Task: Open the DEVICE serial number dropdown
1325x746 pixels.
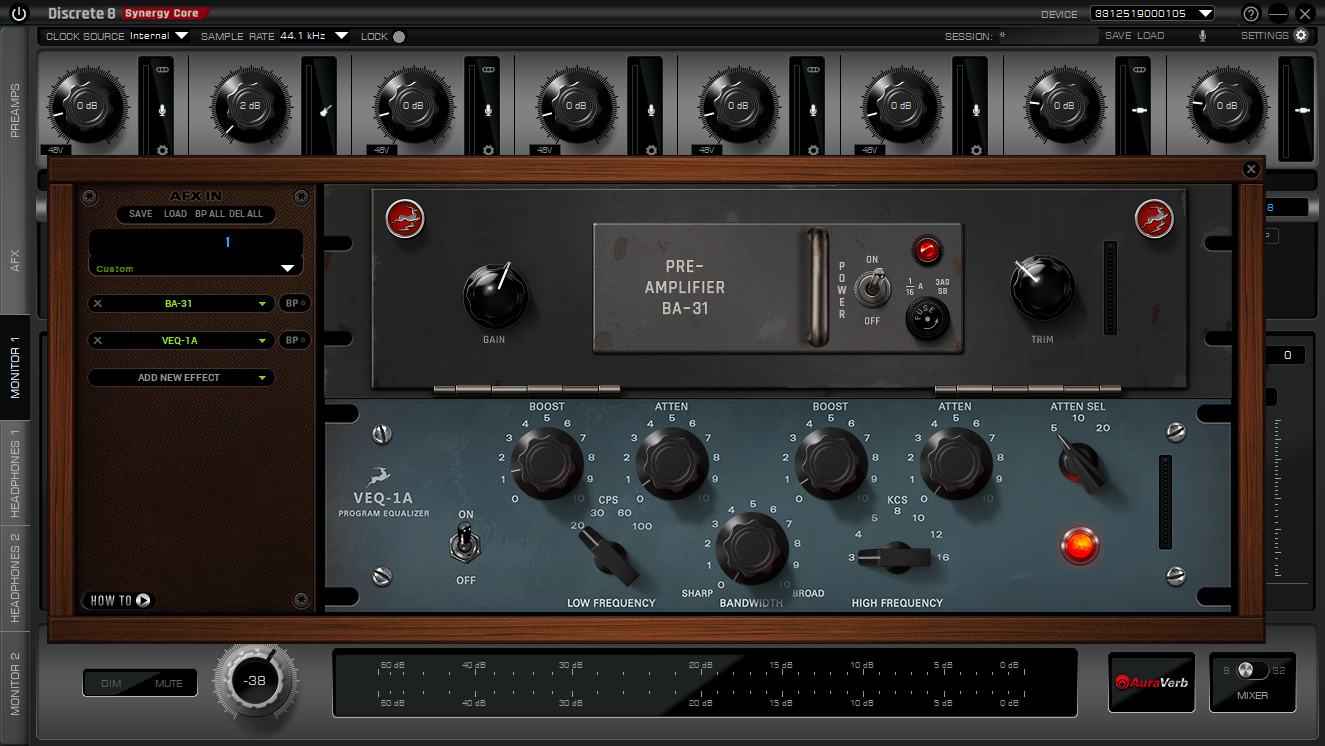Action: click(1153, 14)
